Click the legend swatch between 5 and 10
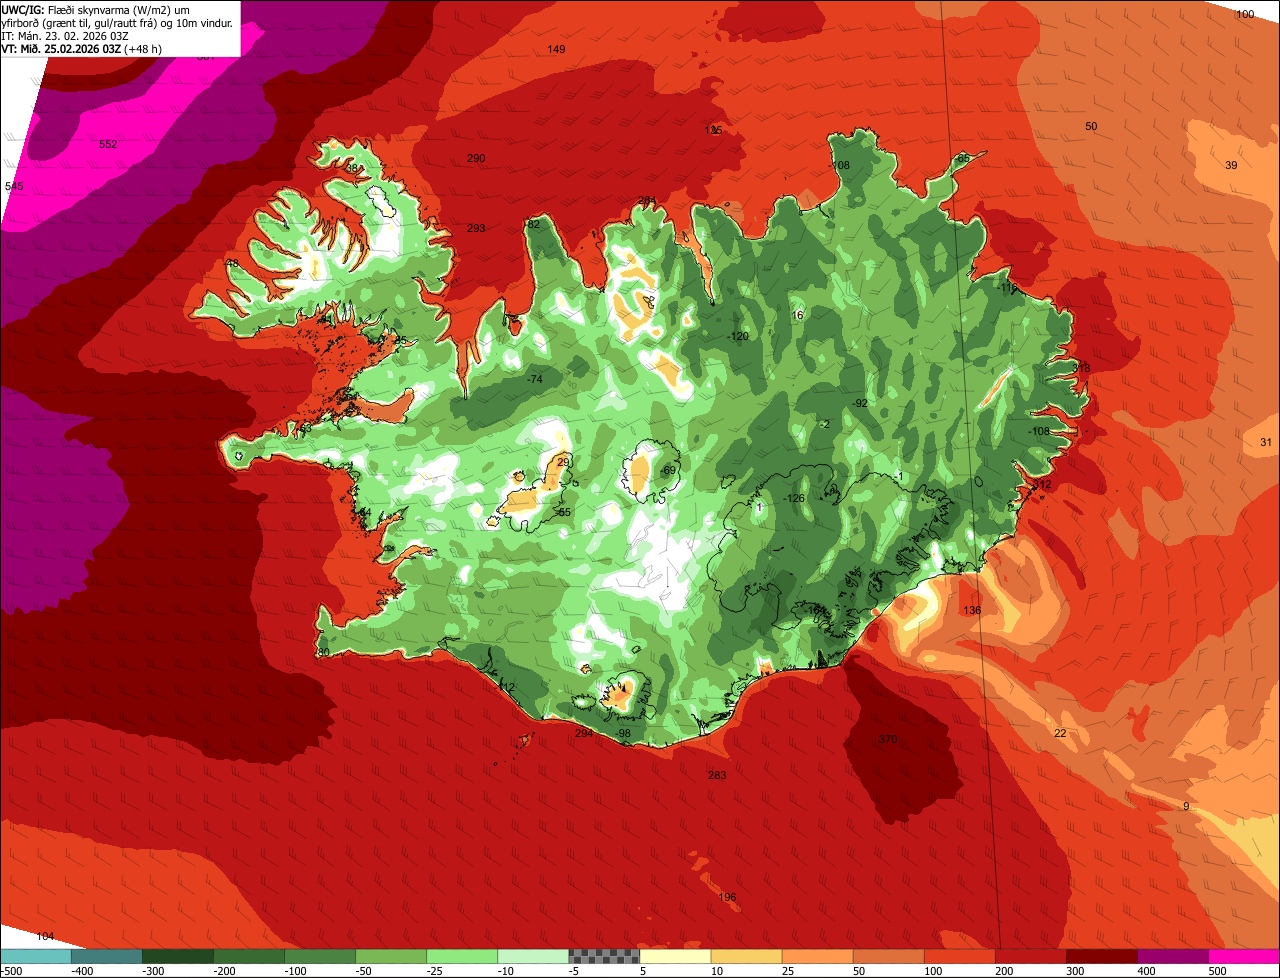This screenshot has height=978, width=1280. (x=675, y=956)
